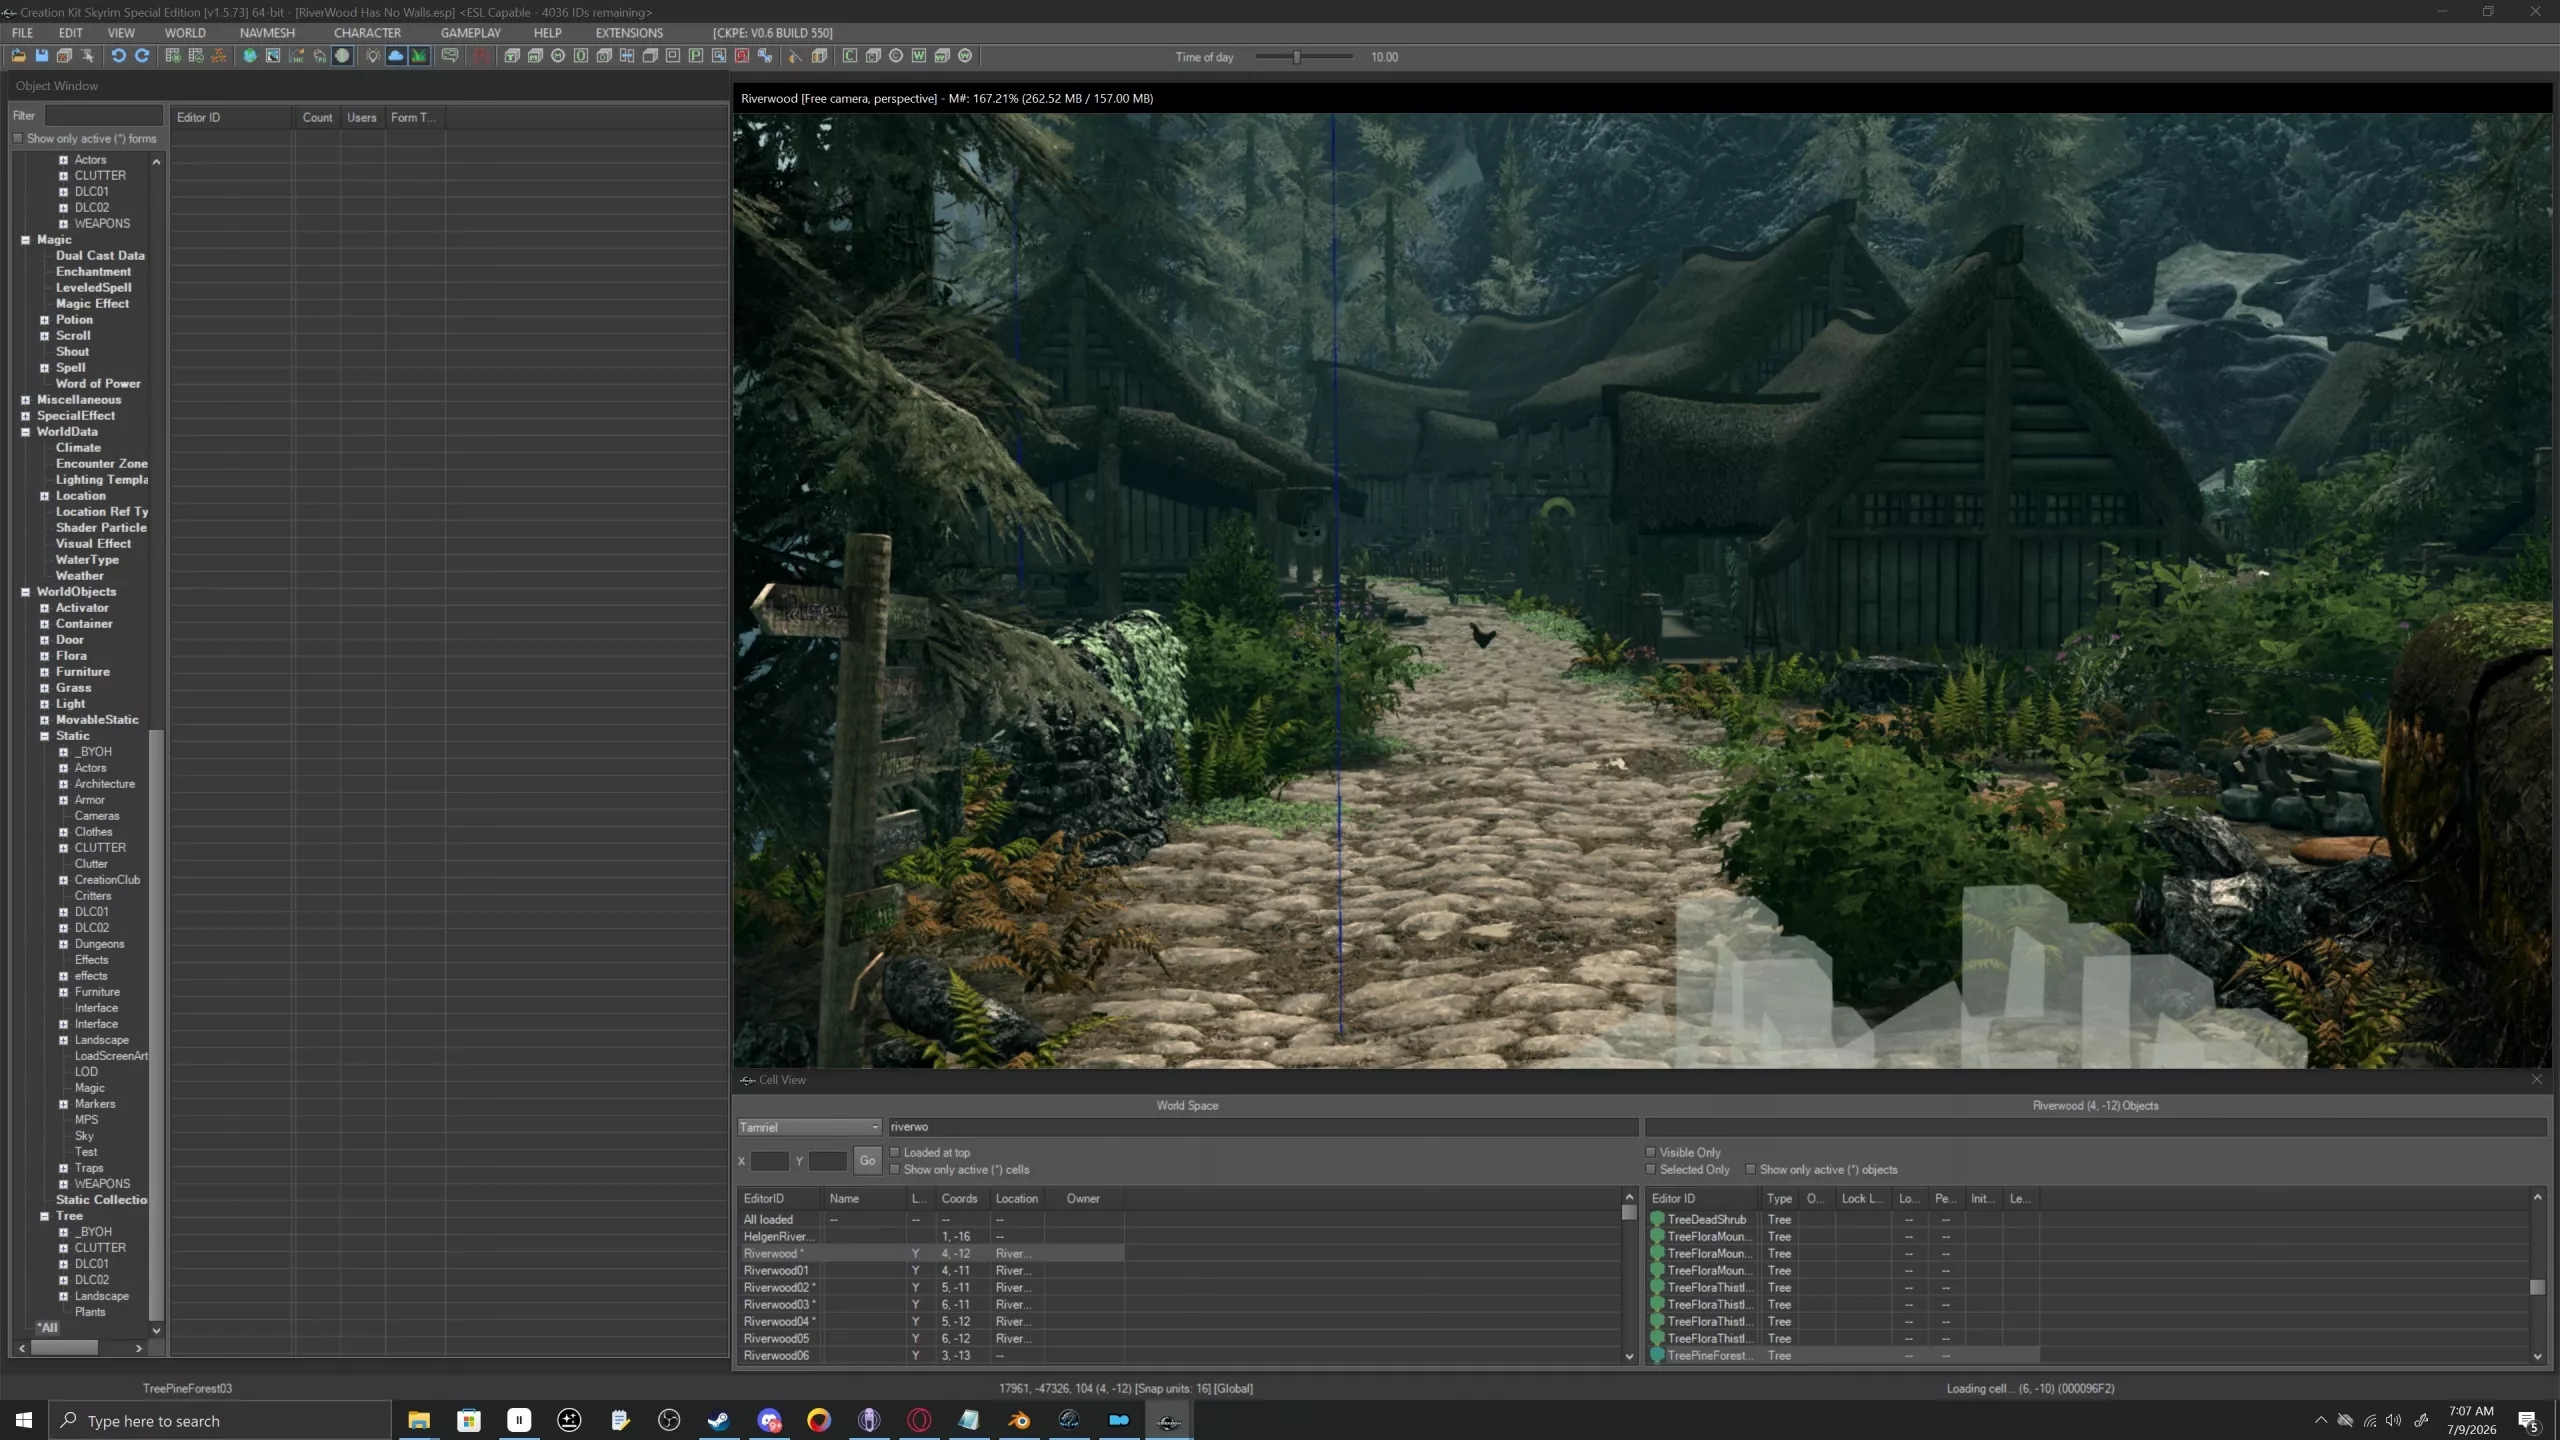Open OBS Studio from the taskbar
2560x1440 pixels.
[669, 1420]
